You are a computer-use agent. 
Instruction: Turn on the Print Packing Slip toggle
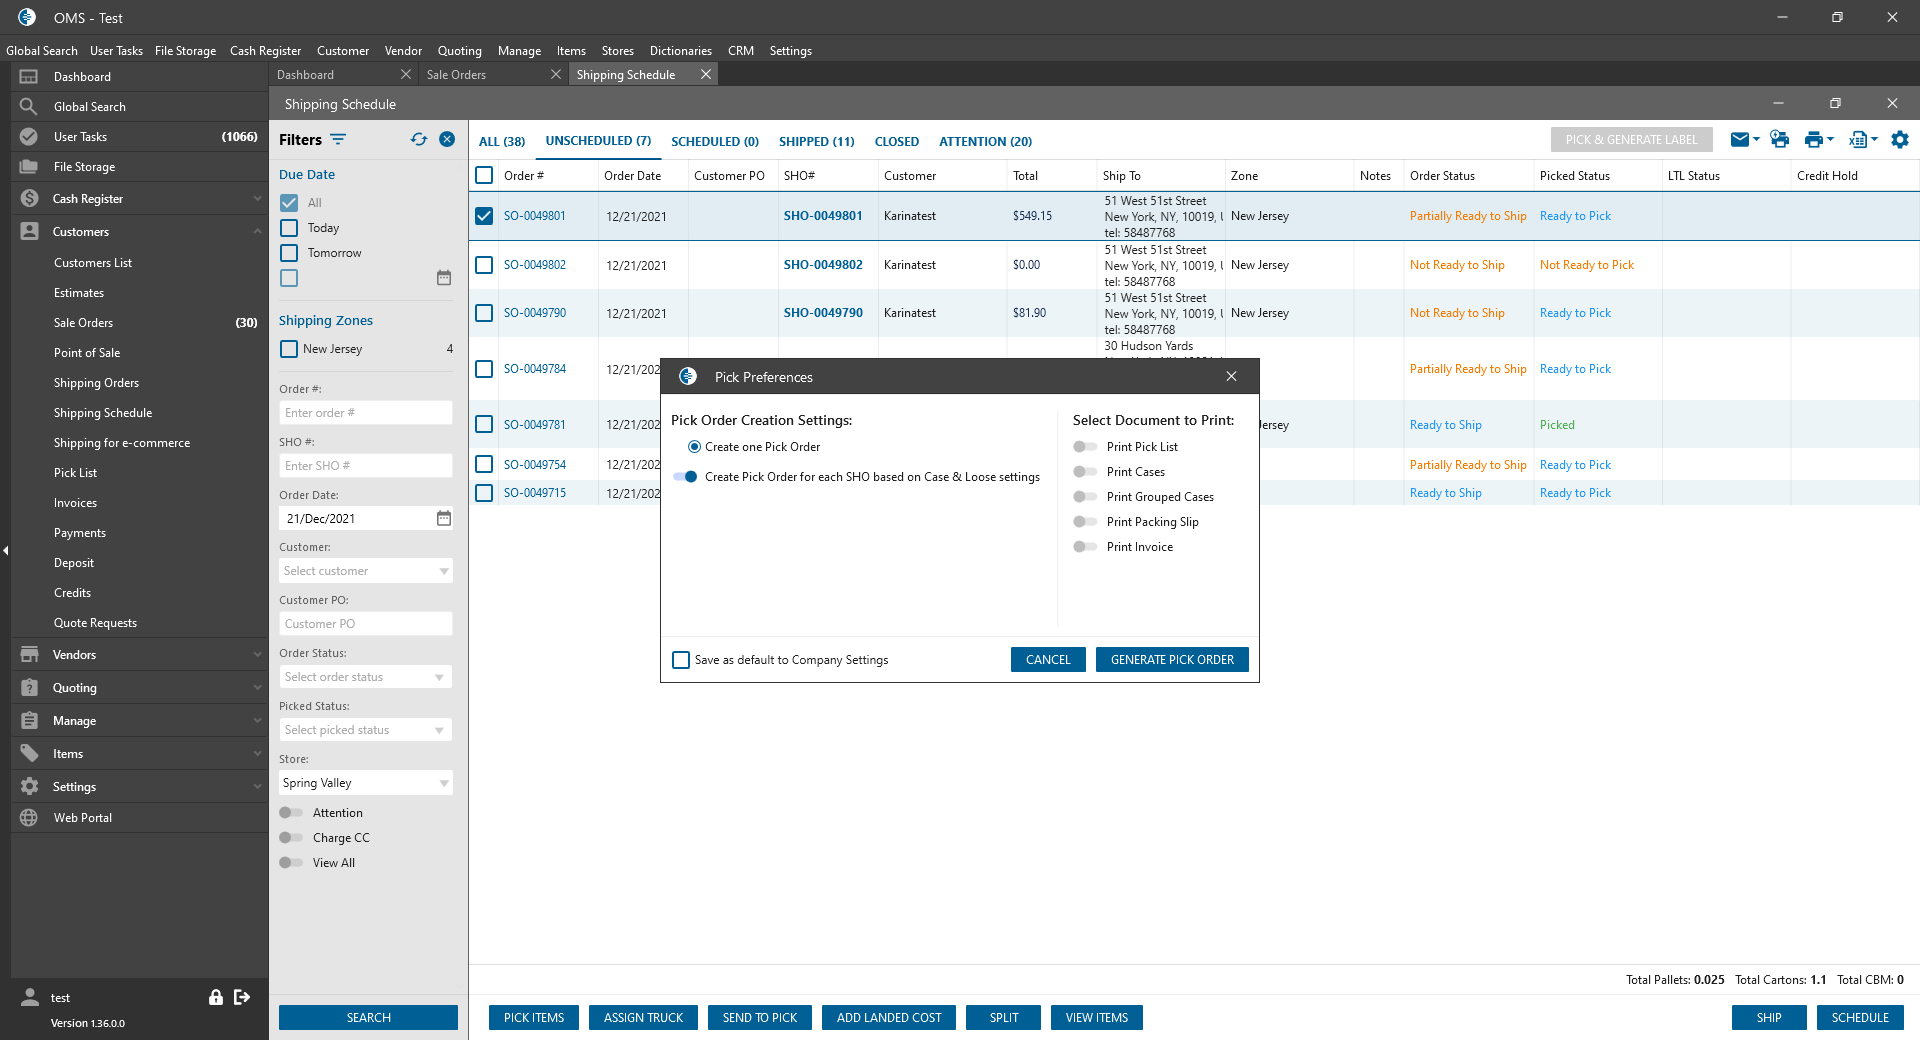coord(1085,522)
